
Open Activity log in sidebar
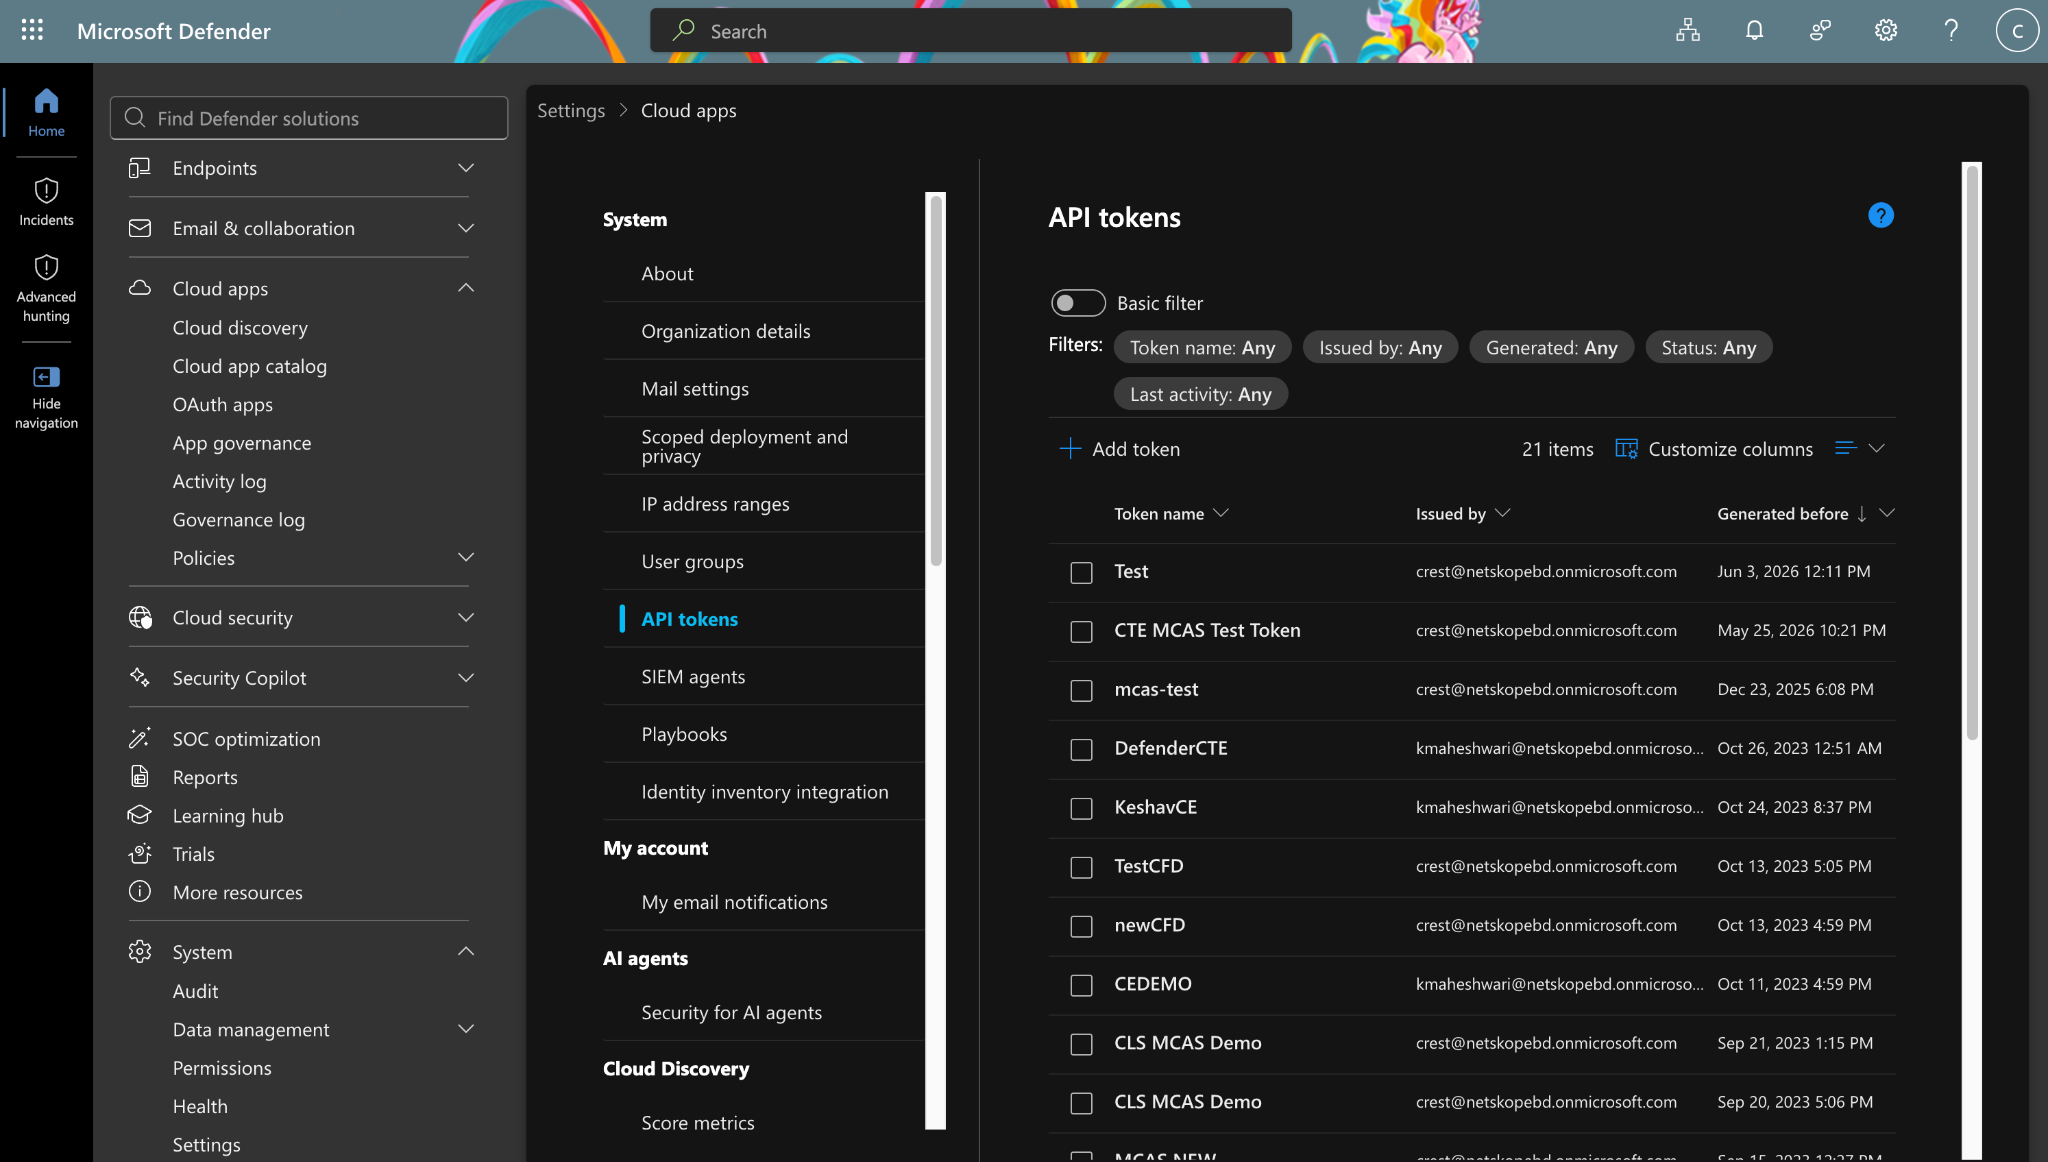(220, 481)
